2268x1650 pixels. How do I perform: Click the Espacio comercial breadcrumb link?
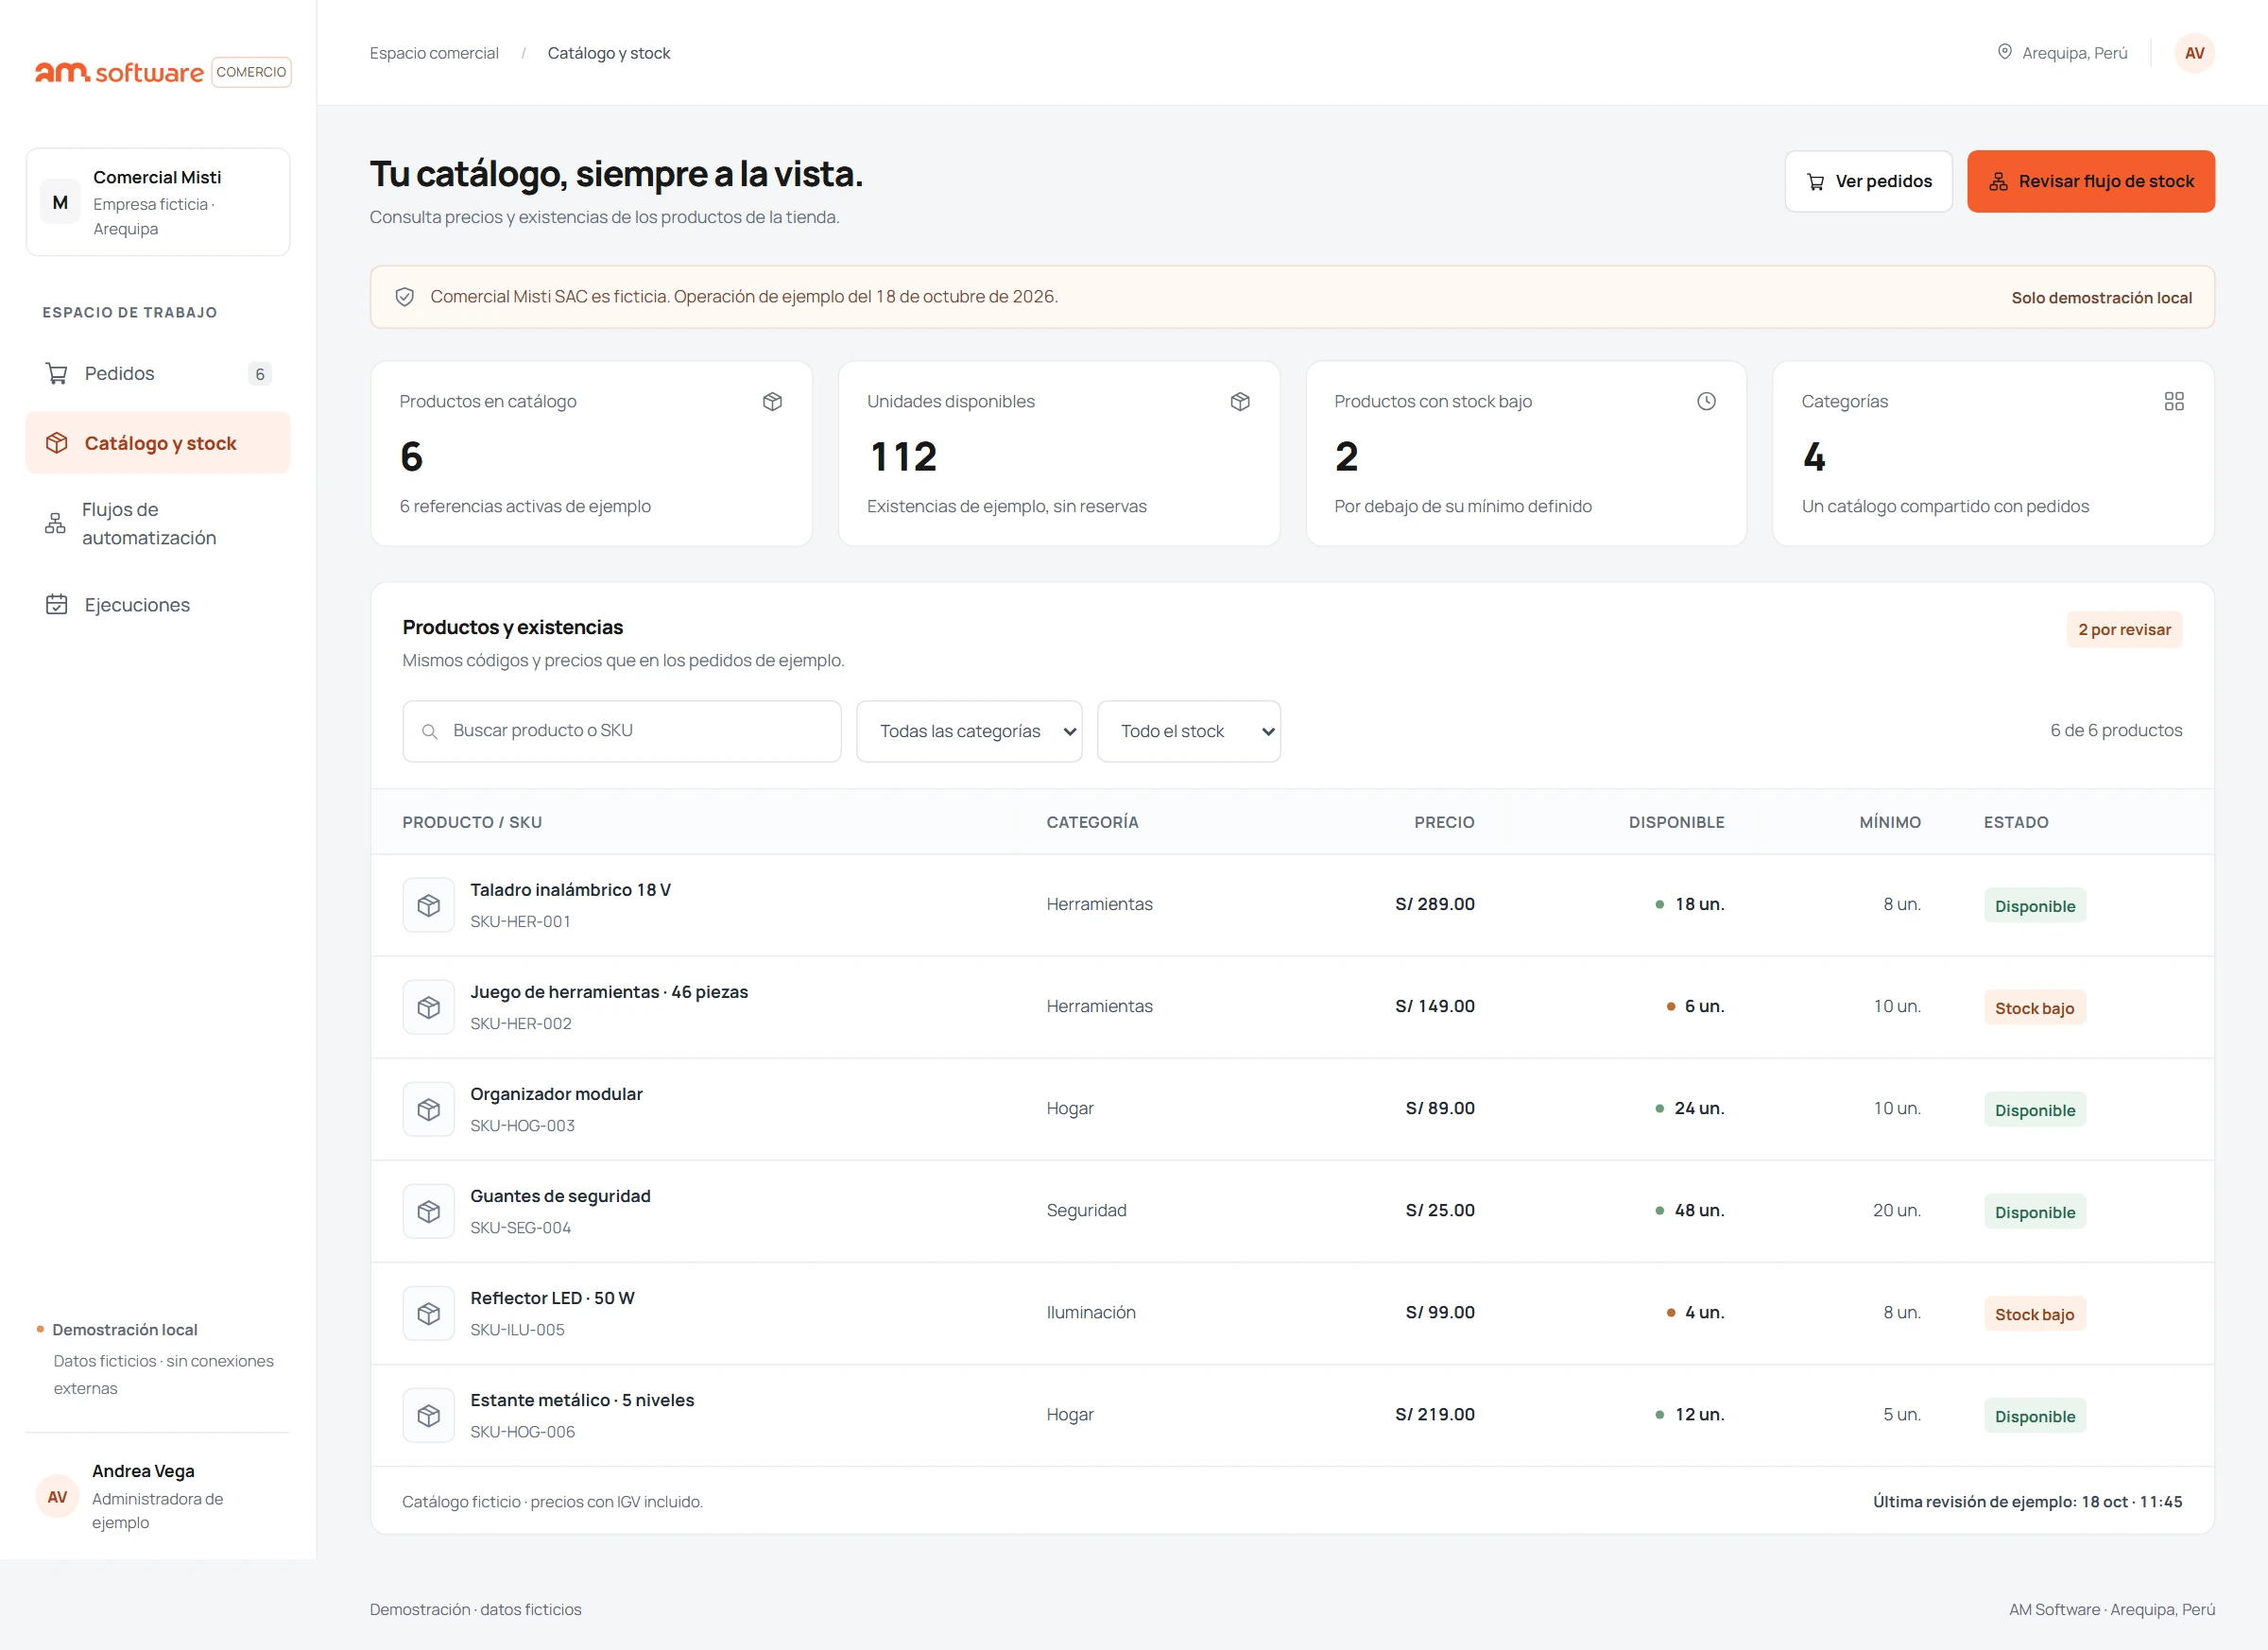[x=434, y=53]
